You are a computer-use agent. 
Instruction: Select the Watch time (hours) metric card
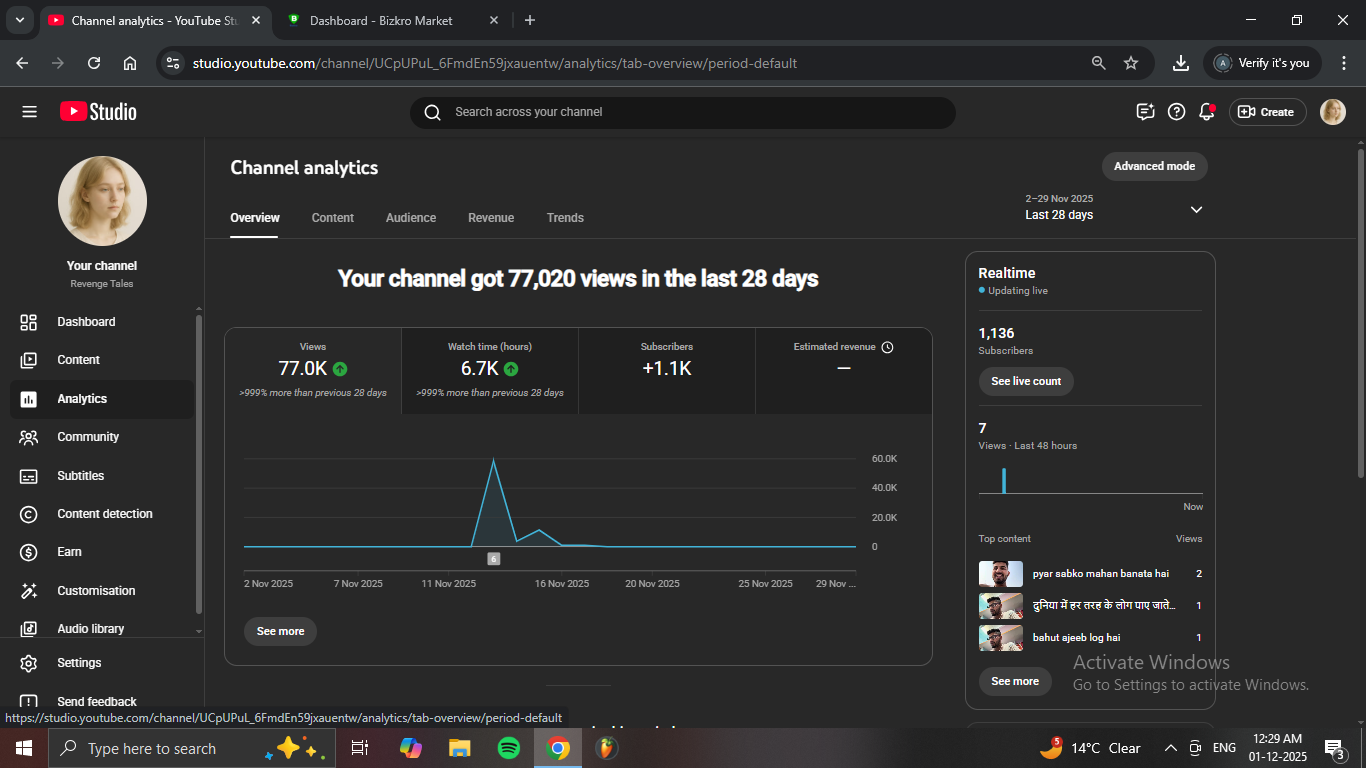tap(490, 370)
